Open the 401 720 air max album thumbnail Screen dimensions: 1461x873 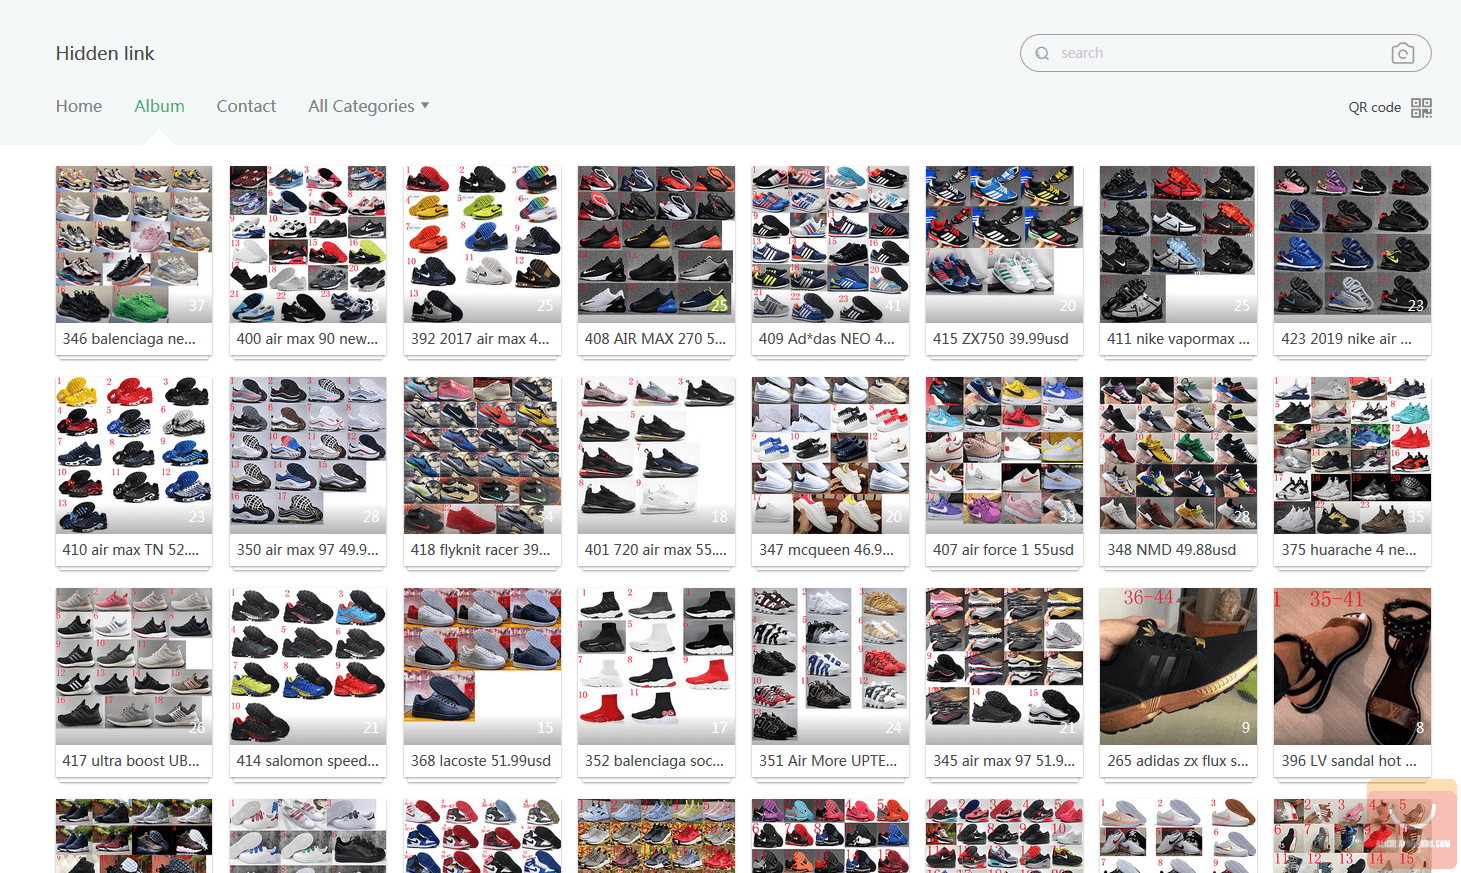point(656,455)
